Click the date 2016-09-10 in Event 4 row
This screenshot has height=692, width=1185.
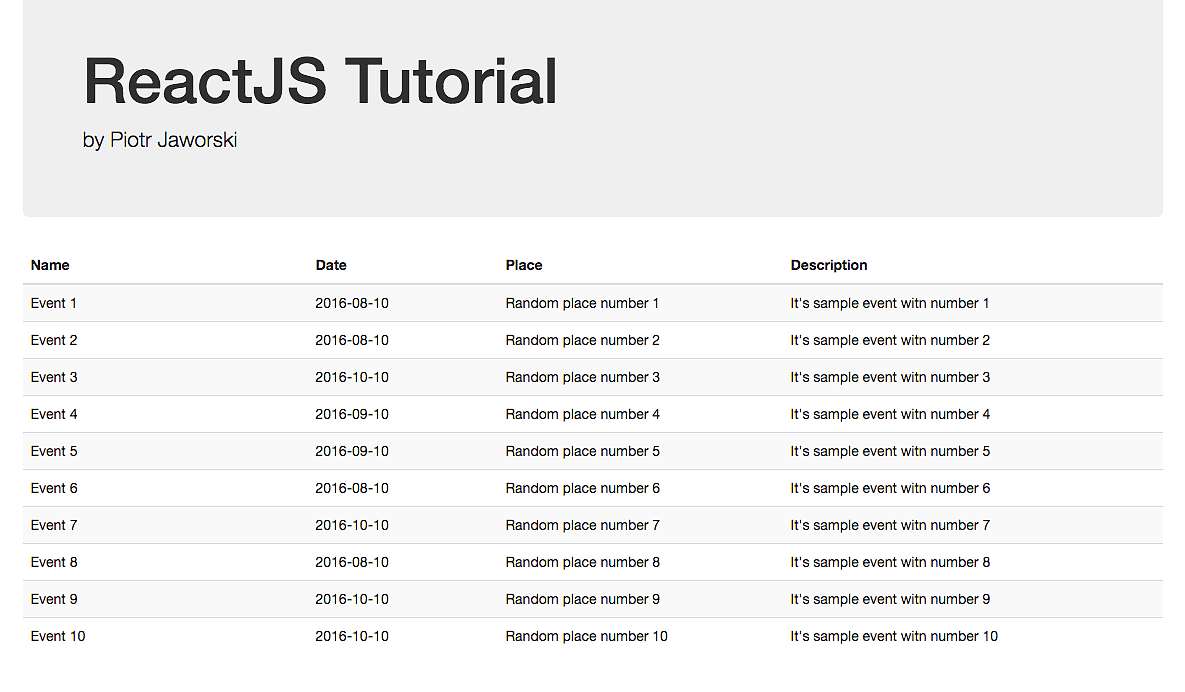(352, 414)
